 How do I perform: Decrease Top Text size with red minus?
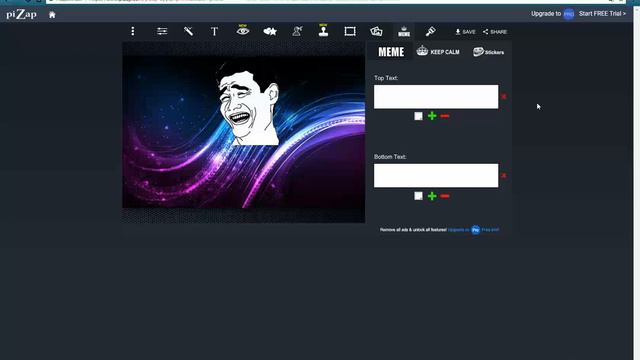445,116
